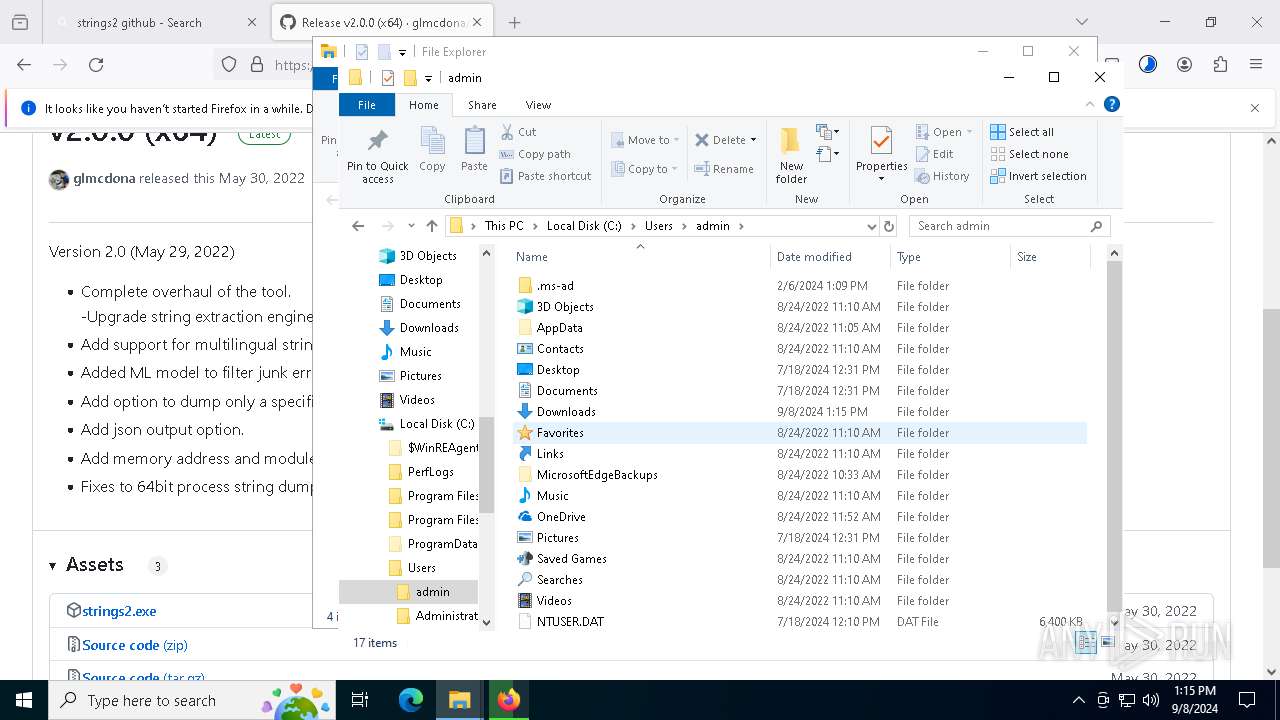Open Copy to dropdown
The image size is (1280, 720).
(645, 169)
